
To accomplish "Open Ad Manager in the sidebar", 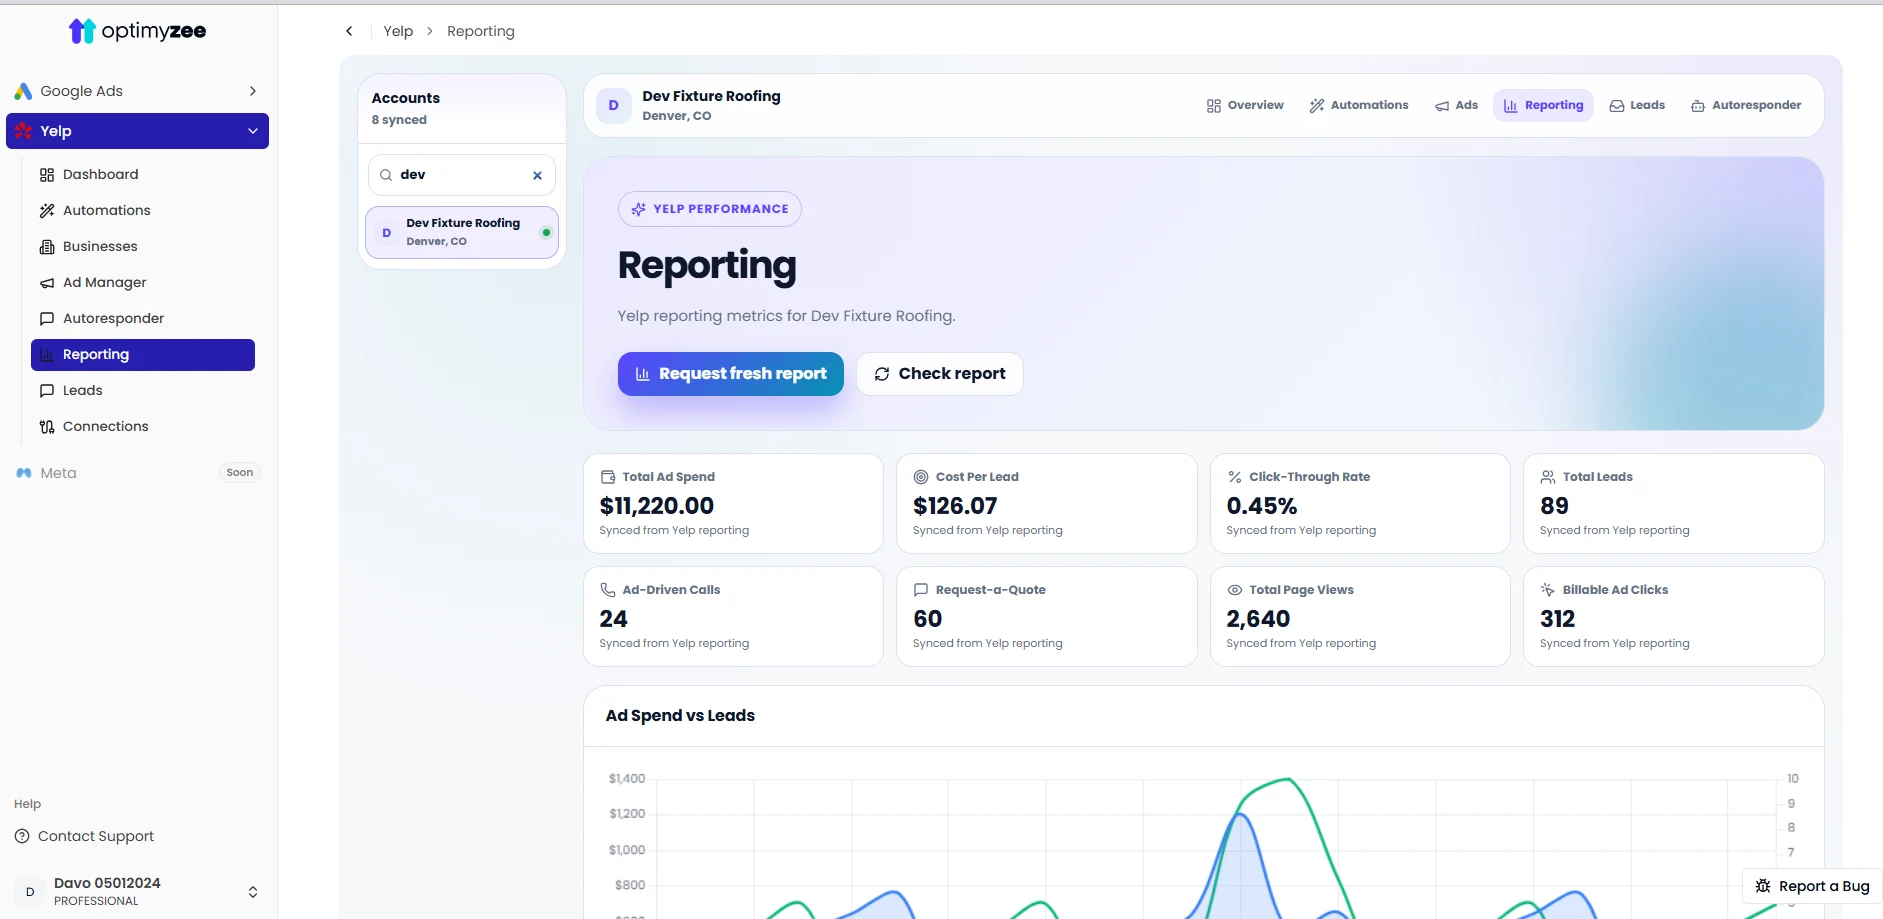I will (x=143, y=282).
